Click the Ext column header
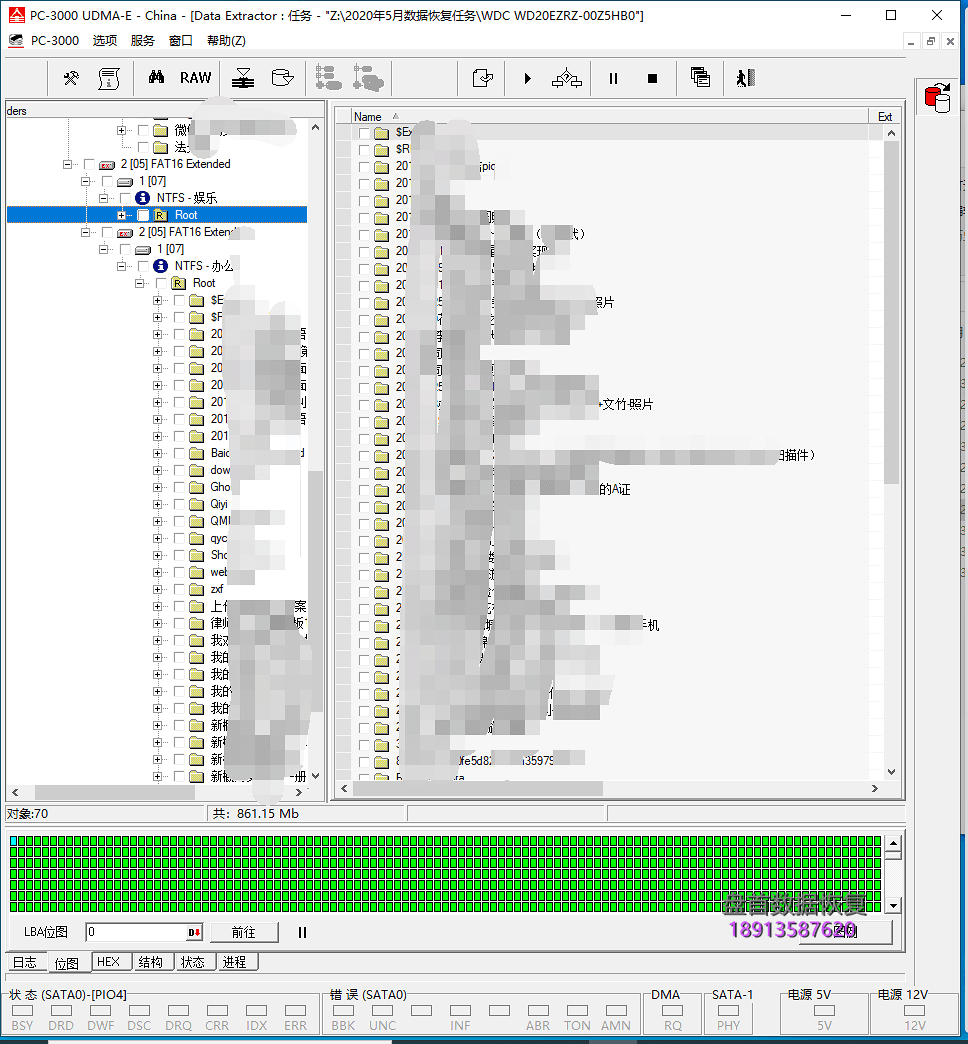Image resolution: width=968 pixels, height=1044 pixels. click(x=885, y=117)
